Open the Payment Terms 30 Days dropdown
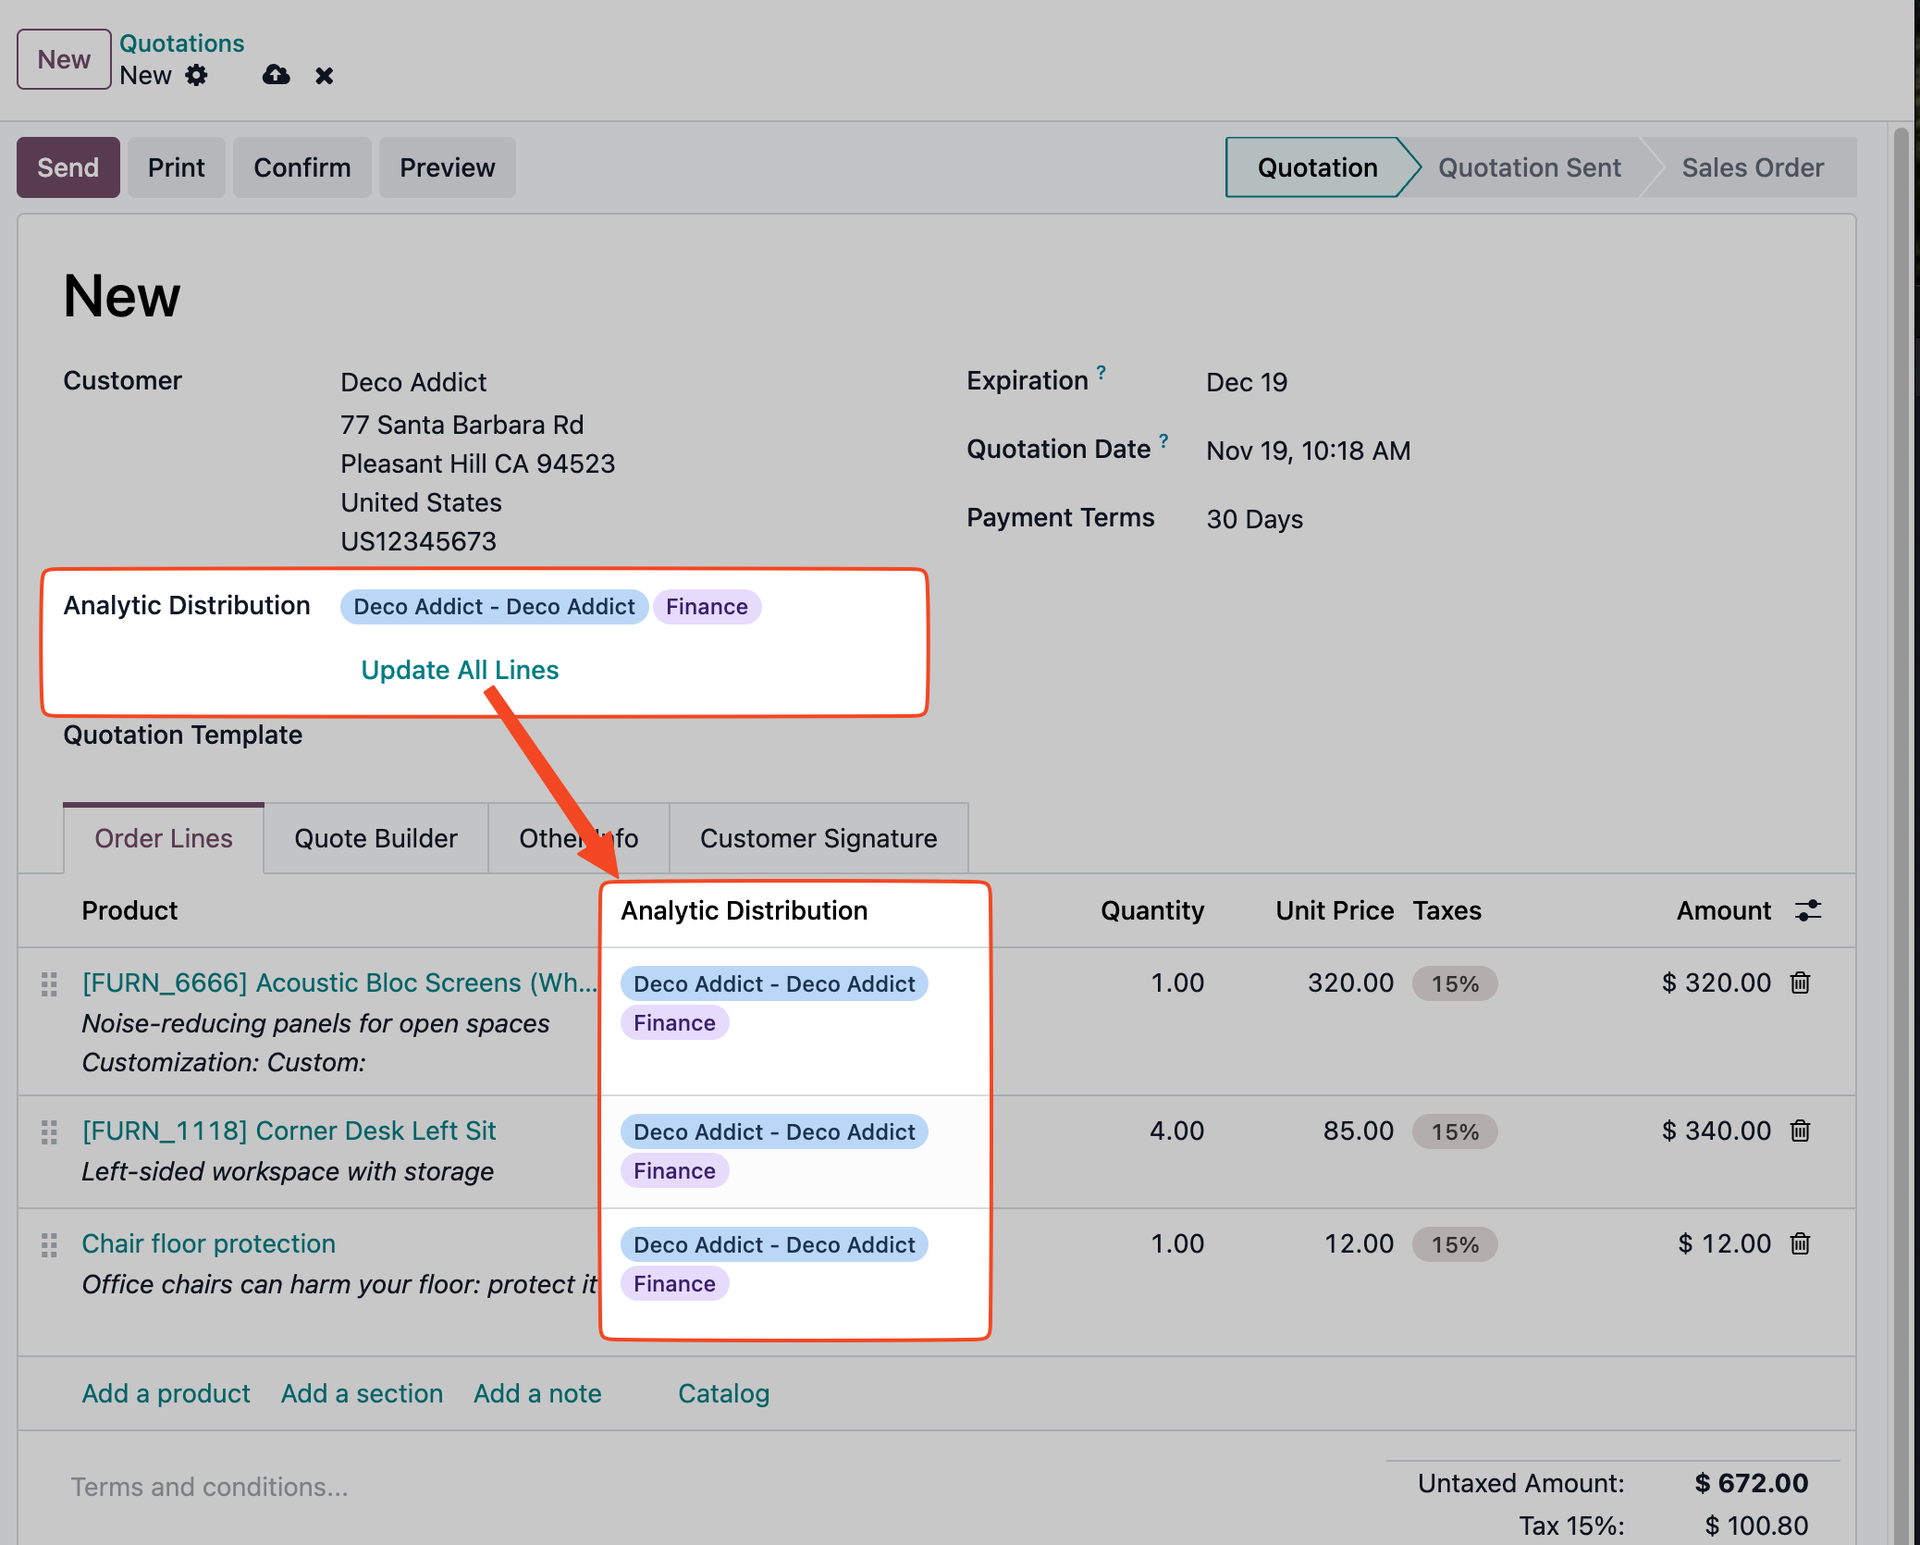This screenshot has width=1920, height=1545. tap(1254, 519)
